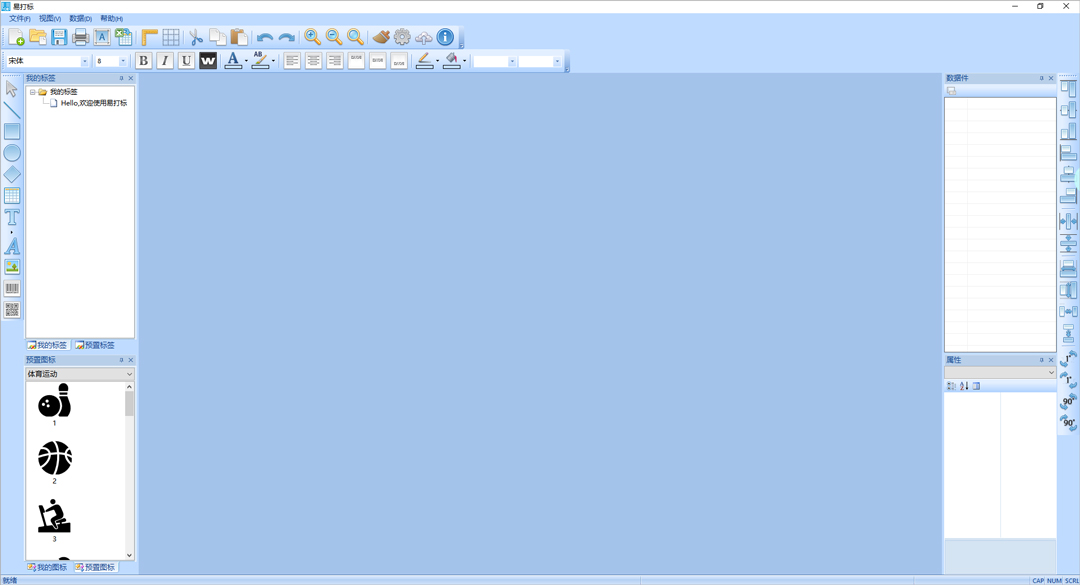
Task: Select the basketball icon thumbnail
Action: (x=54, y=458)
